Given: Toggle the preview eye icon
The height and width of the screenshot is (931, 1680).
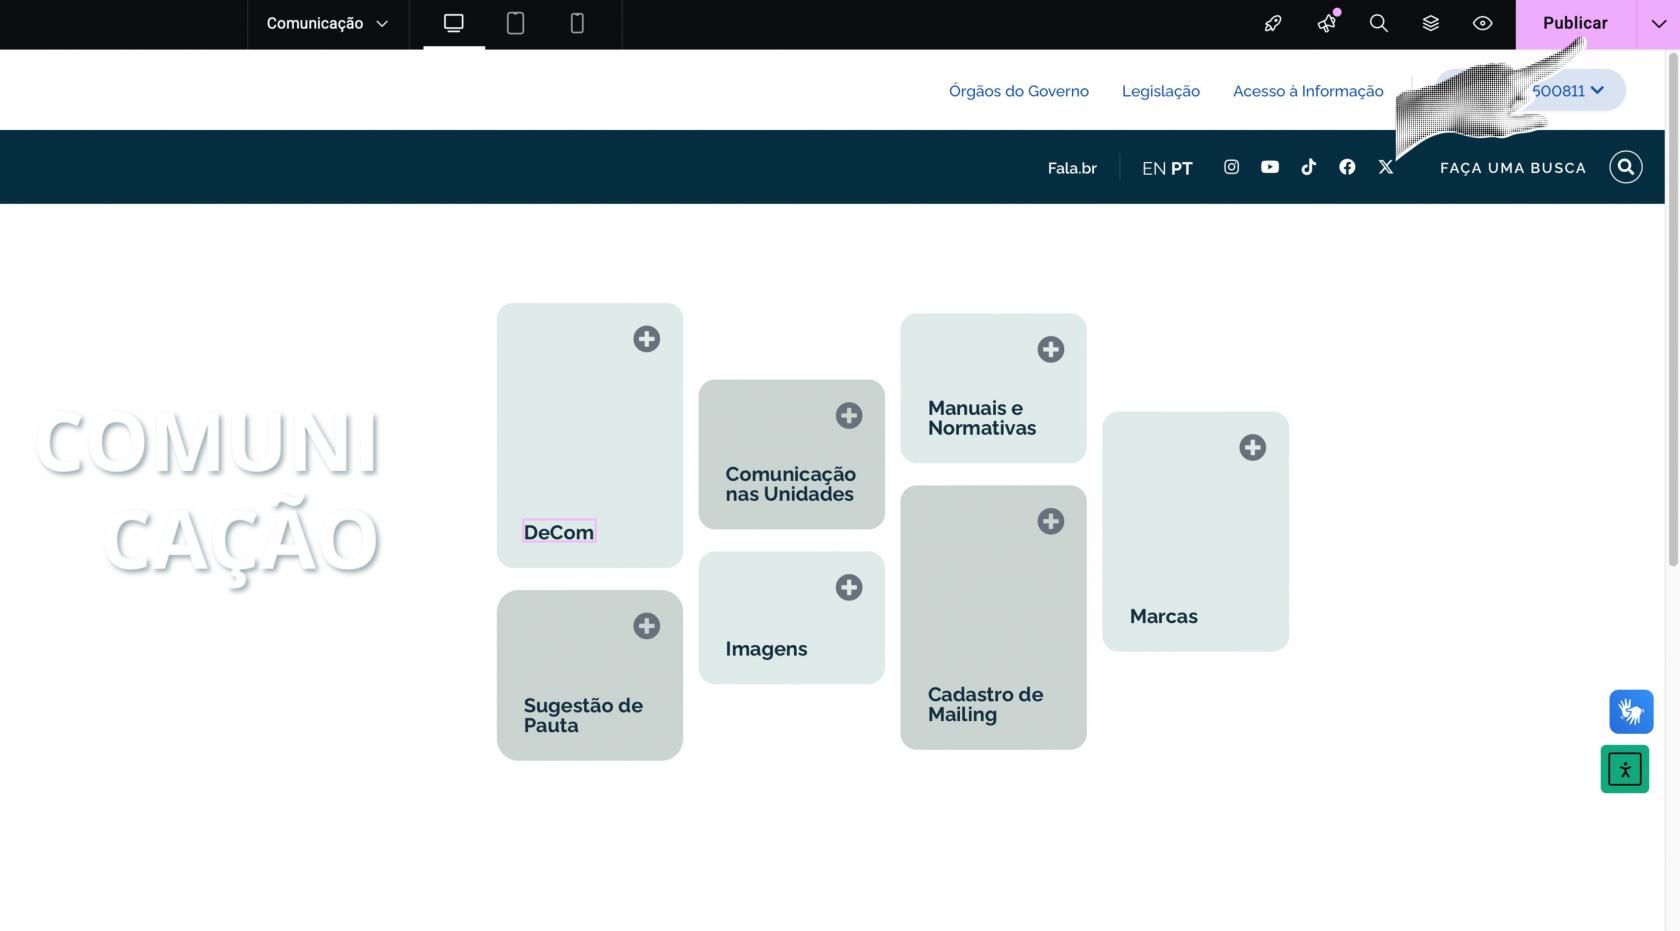Looking at the screenshot, I should click(1483, 23).
